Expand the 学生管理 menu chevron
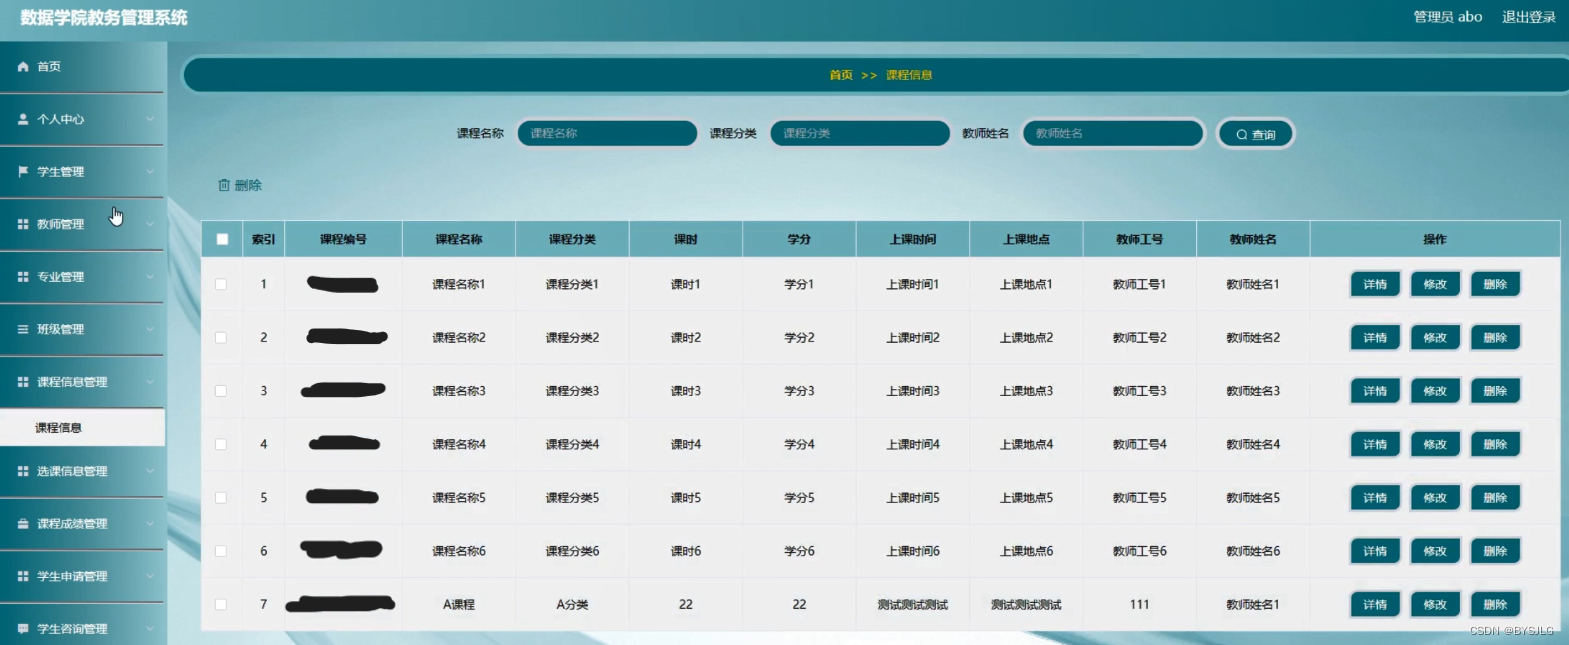This screenshot has width=1569, height=645. click(150, 172)
